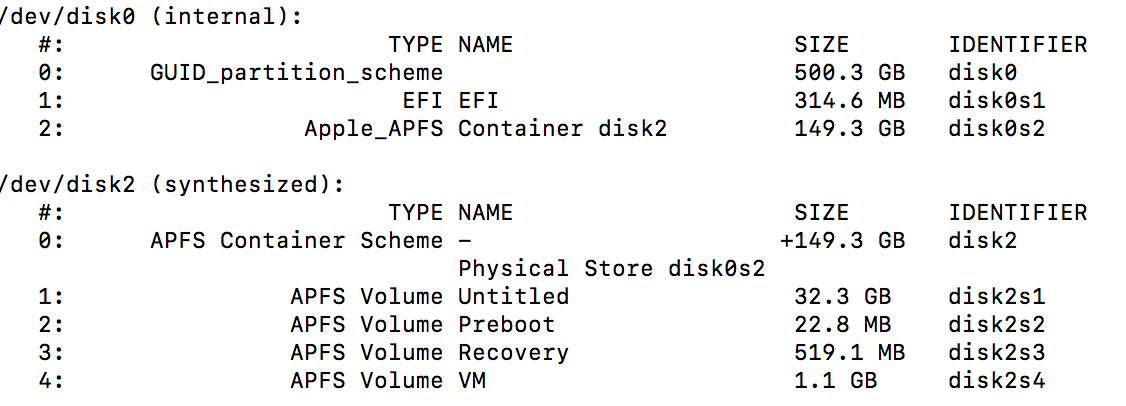Viewport: 1126px width, 406px height.
Task: Click the disk2s4 identifier
Action: (997, 381)
